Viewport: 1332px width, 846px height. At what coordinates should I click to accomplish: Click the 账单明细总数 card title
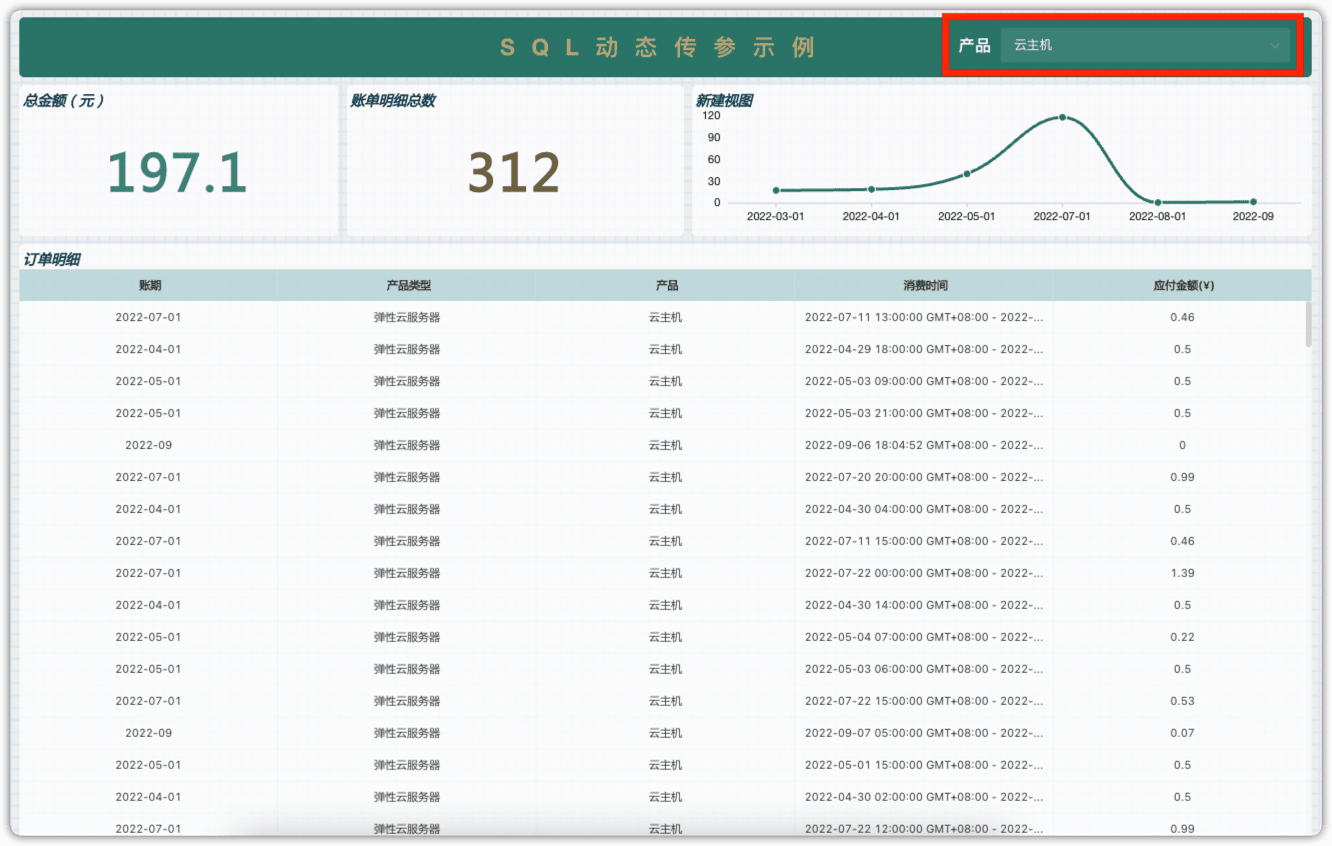point(392,100)
